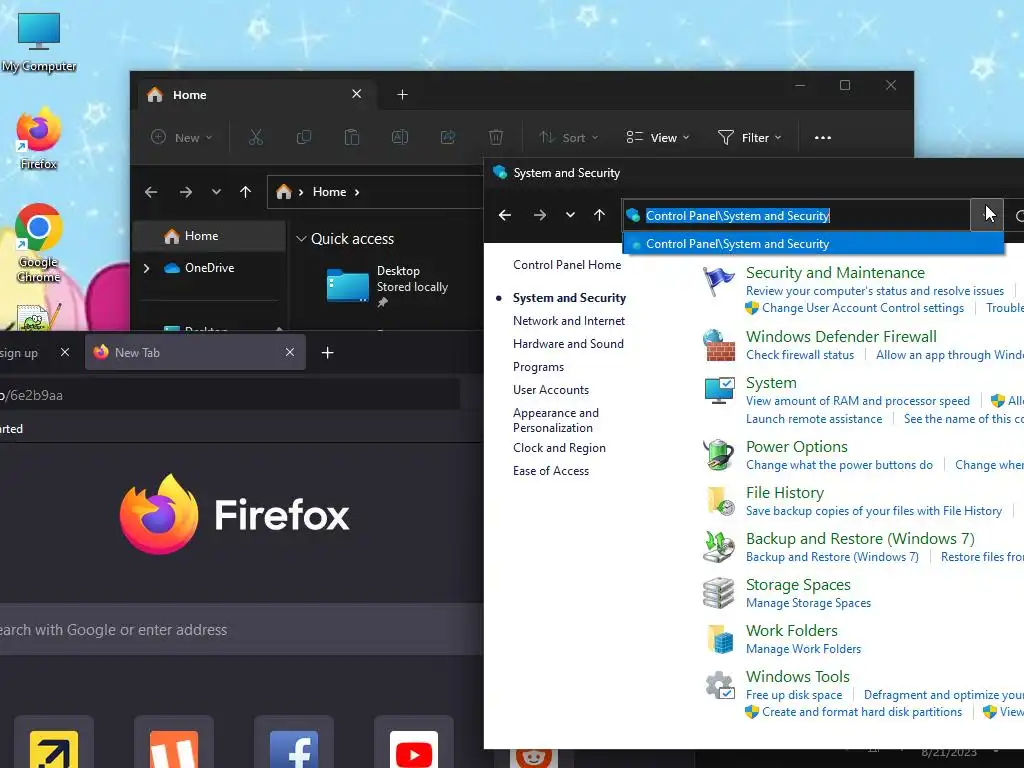
Task: Click the Firefox search or enter address box
Action: click(x=242, y=630)
